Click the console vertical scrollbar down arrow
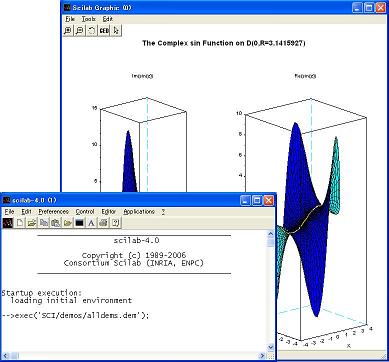The height and width of the screenshot is (362, 389). pos(271,347)
